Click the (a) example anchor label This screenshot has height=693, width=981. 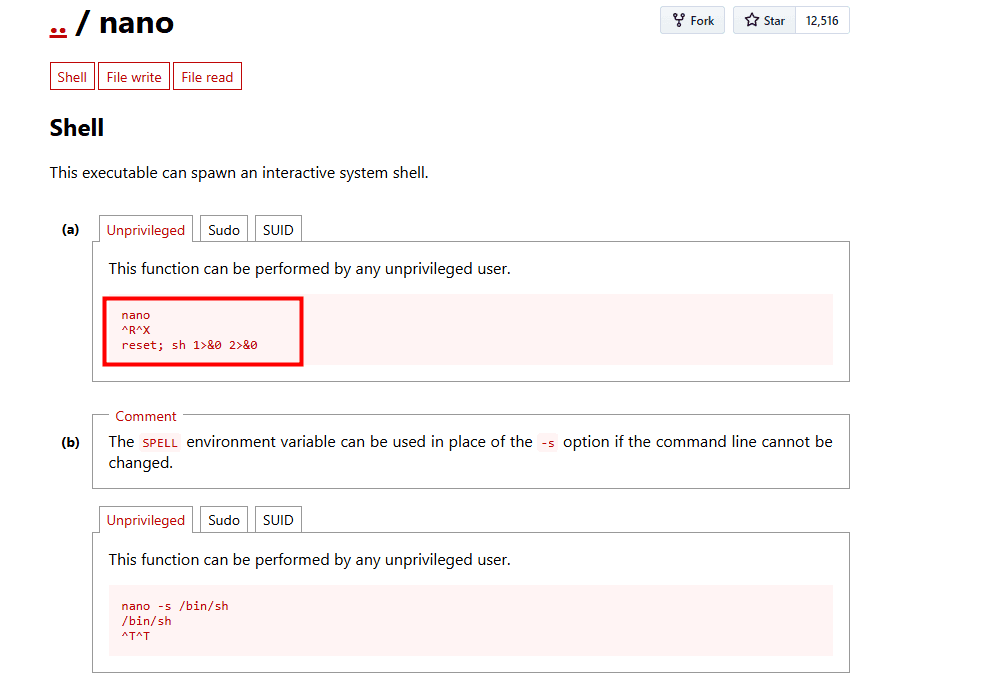tap(70, 229)
